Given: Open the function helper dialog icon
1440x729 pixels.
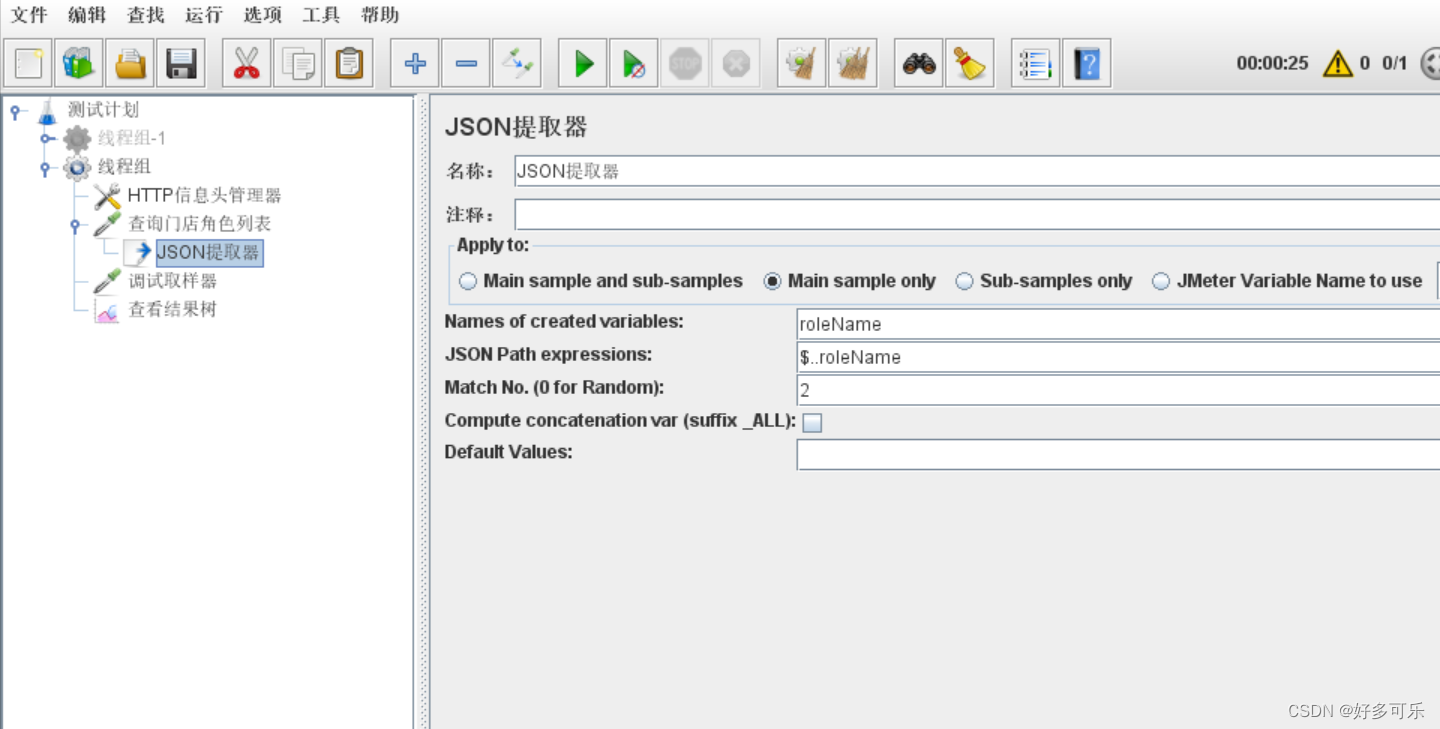Looking at the screenshot, I should [x=1036, y=64].
